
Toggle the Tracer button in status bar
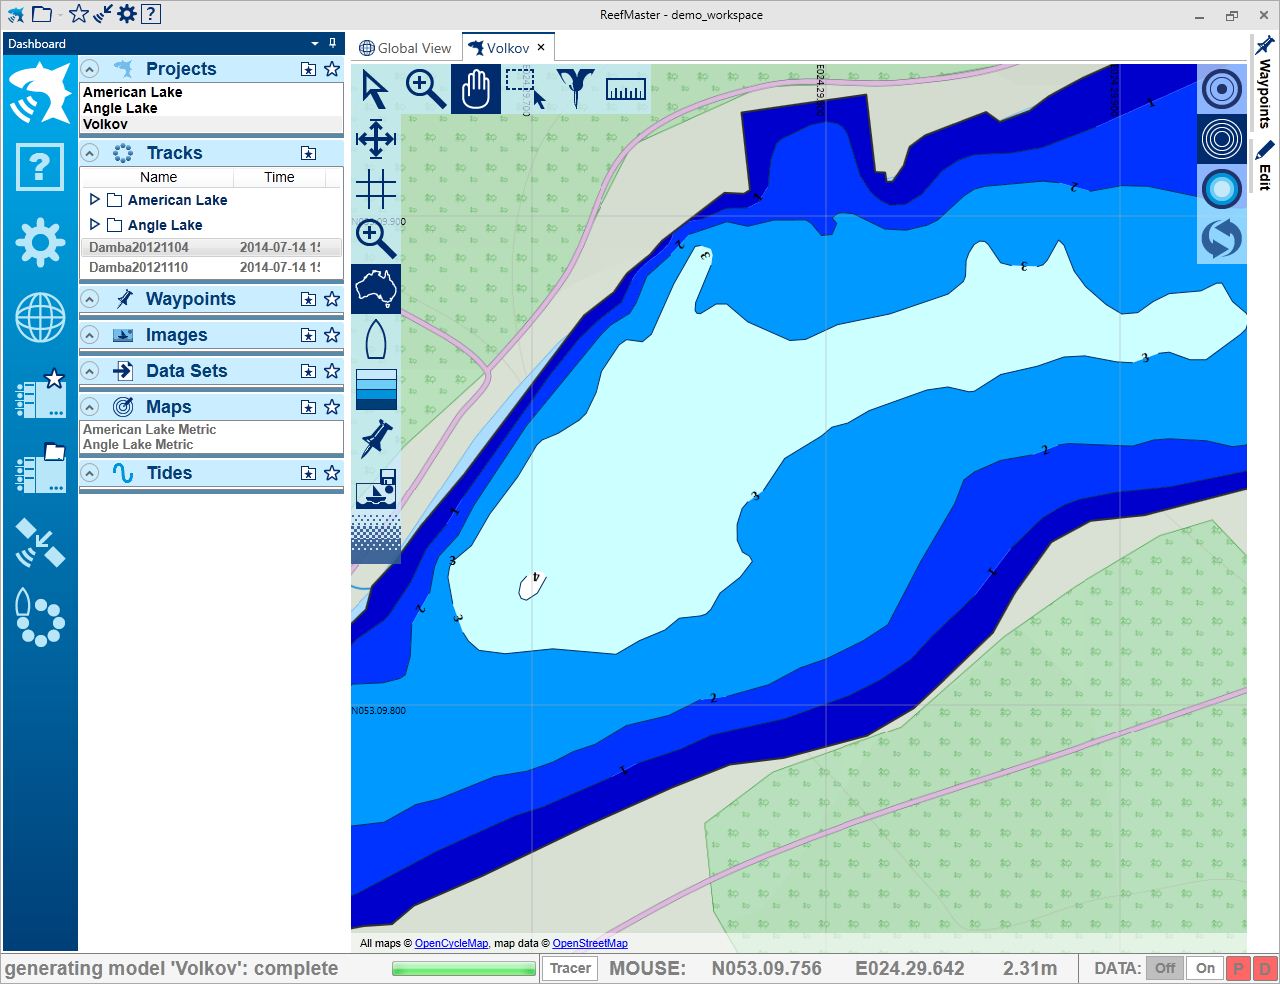tap(570, 968)
